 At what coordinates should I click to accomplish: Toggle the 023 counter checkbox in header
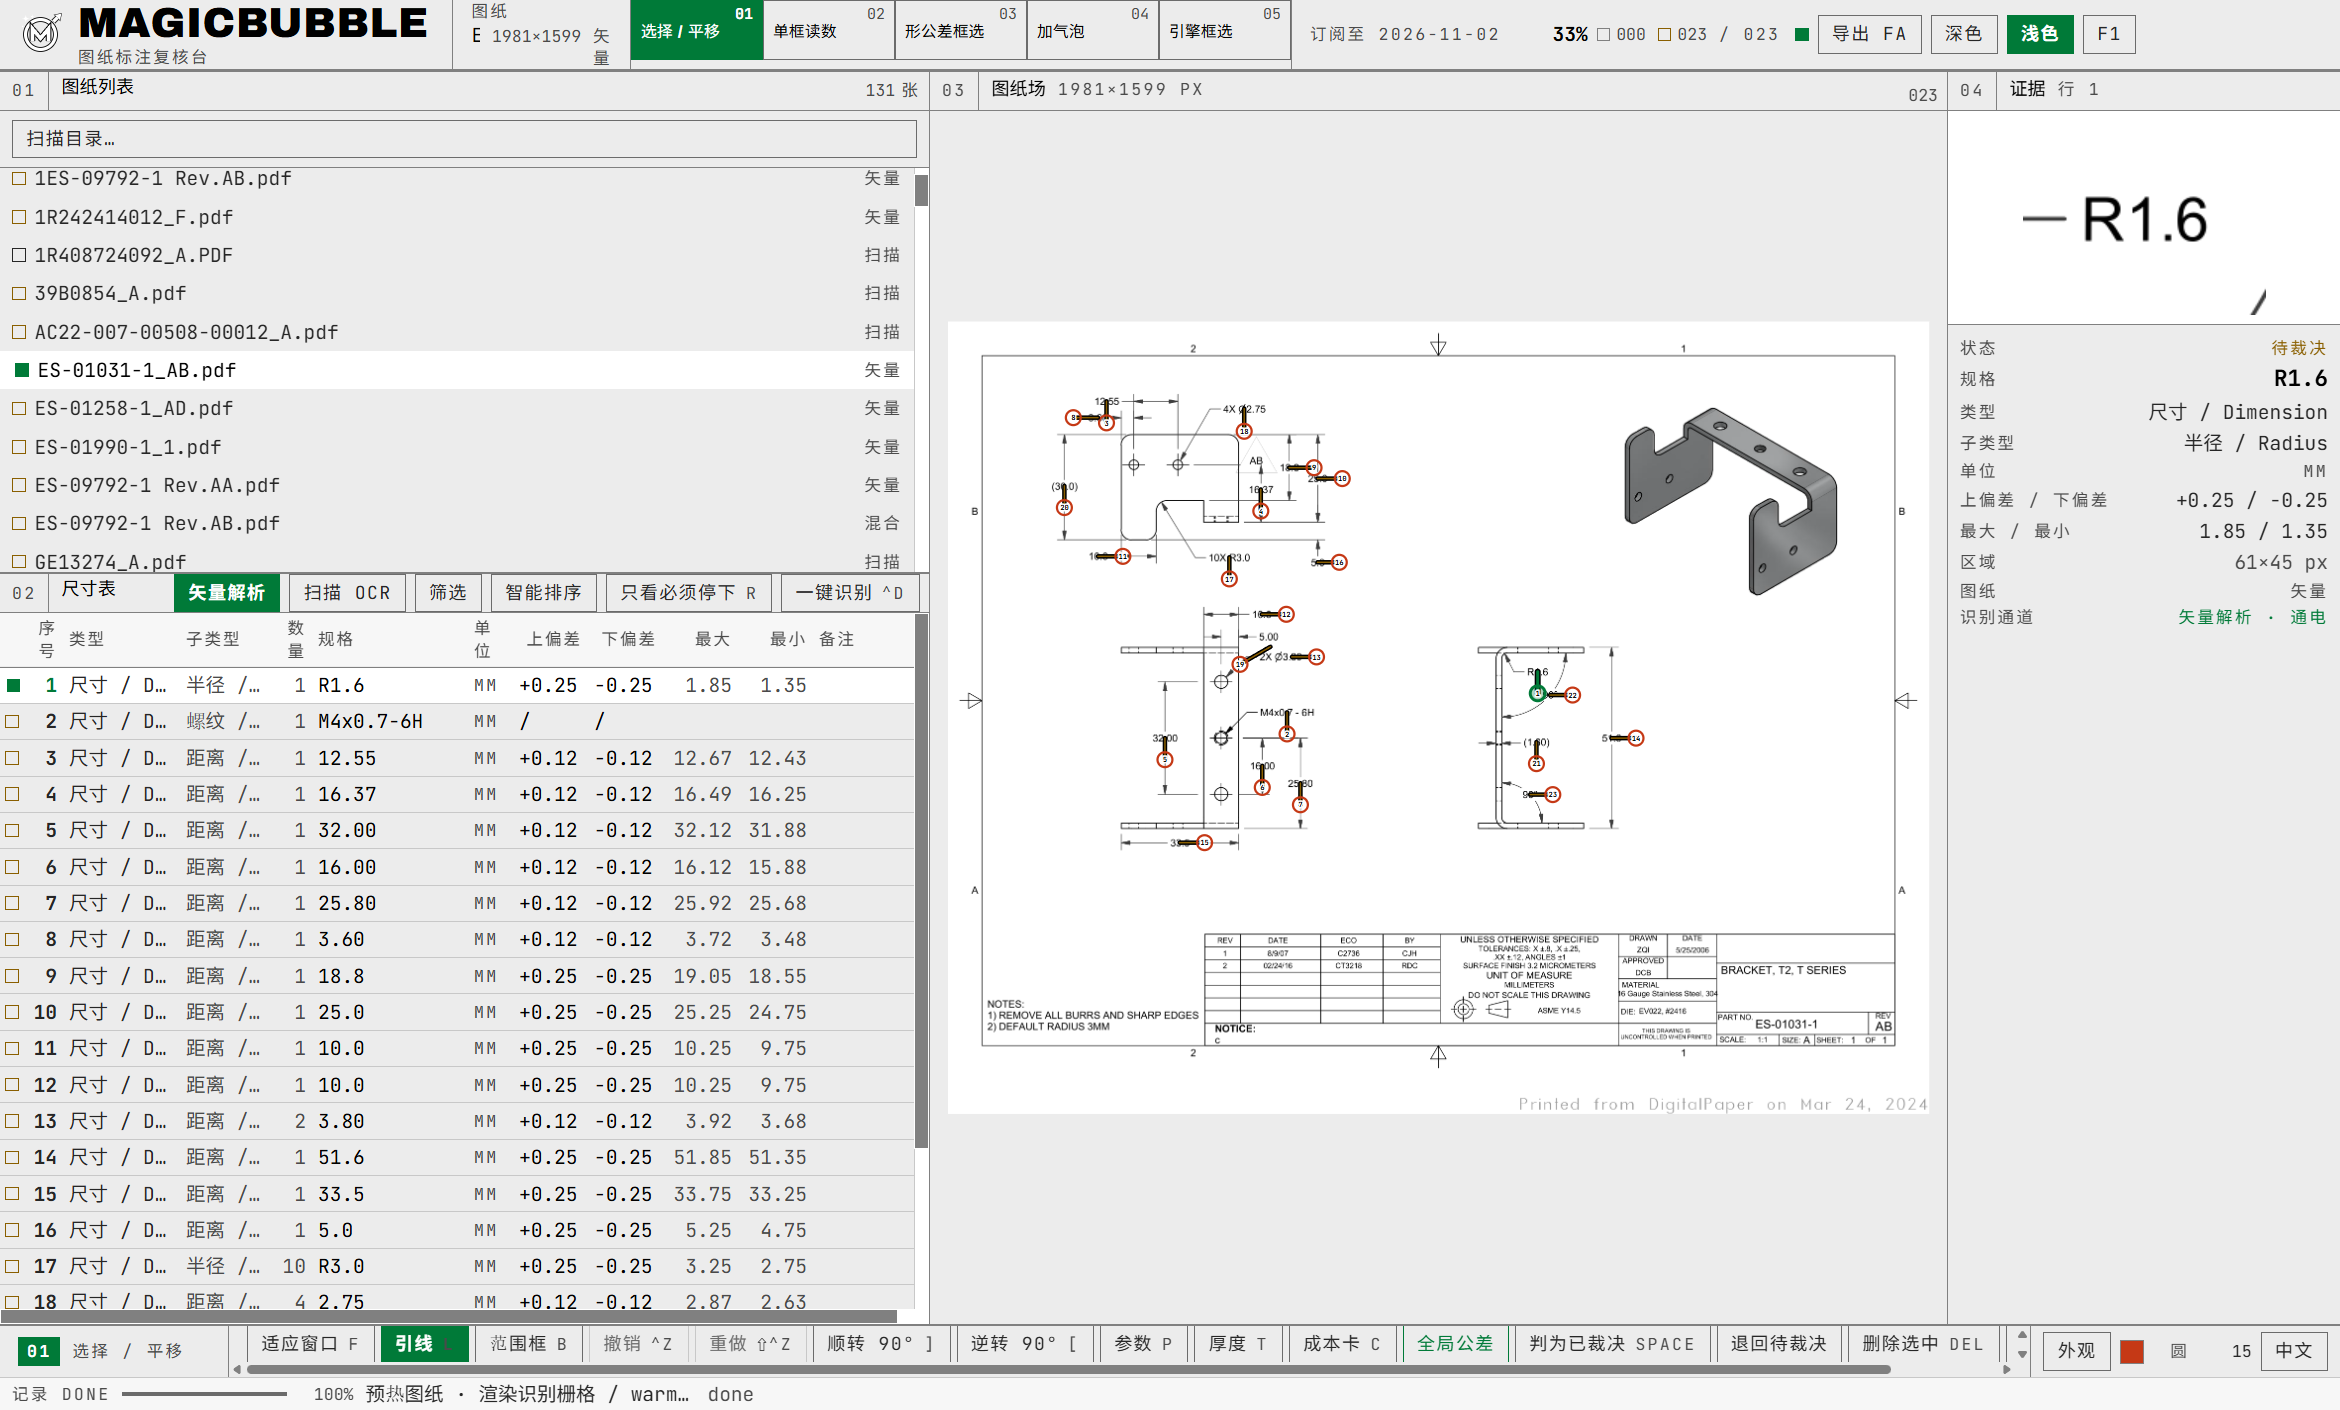1665,34
